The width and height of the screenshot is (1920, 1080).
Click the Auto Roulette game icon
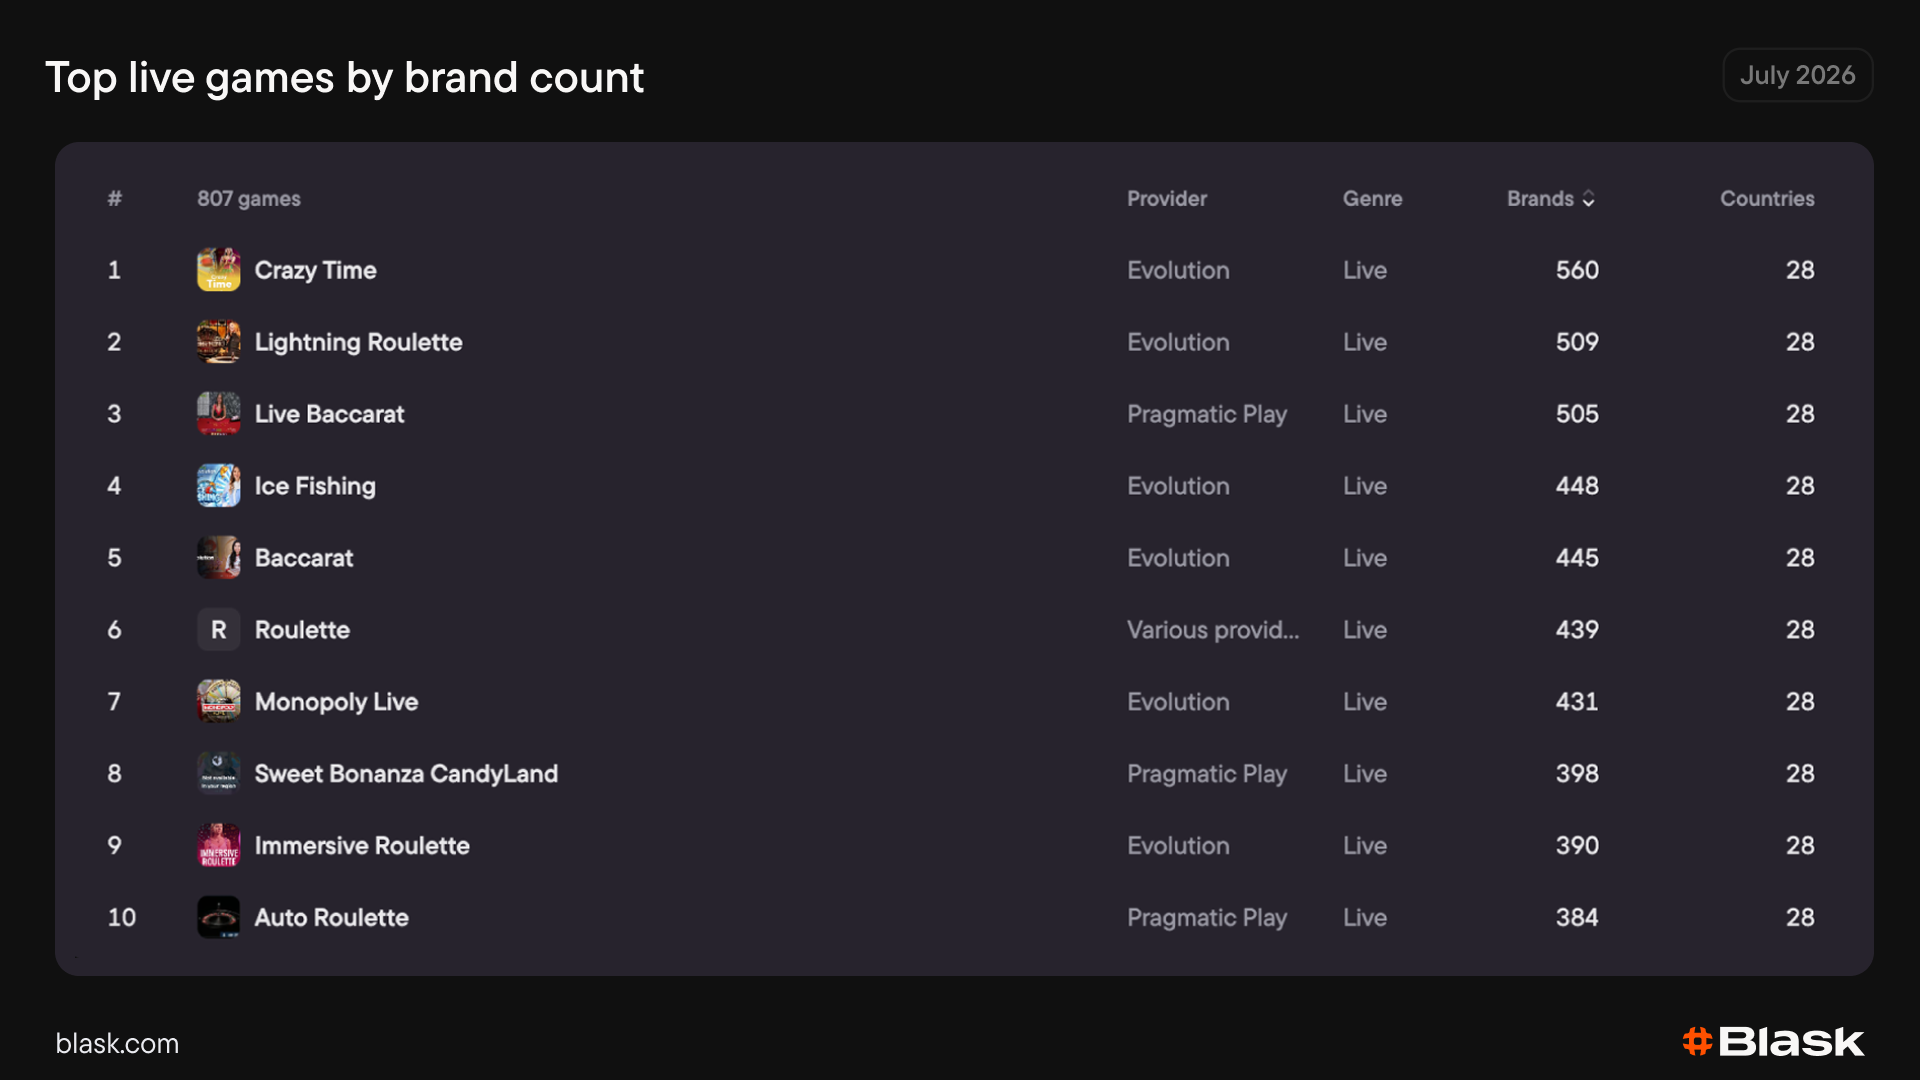coord(218,918)
